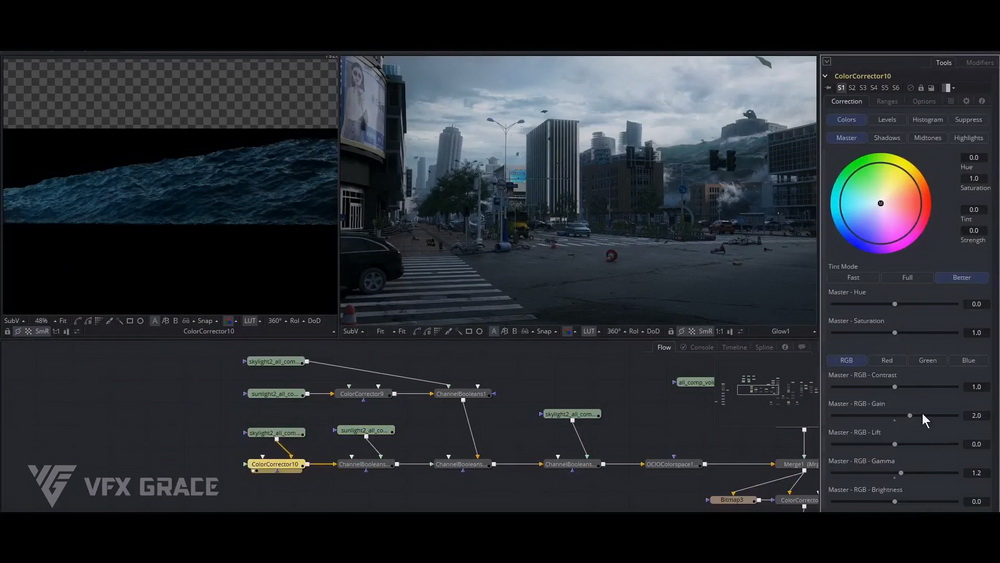Open 360° dropdown in left viewer
Viewport: 1000px width, 563px height.
tap(277, 321)
